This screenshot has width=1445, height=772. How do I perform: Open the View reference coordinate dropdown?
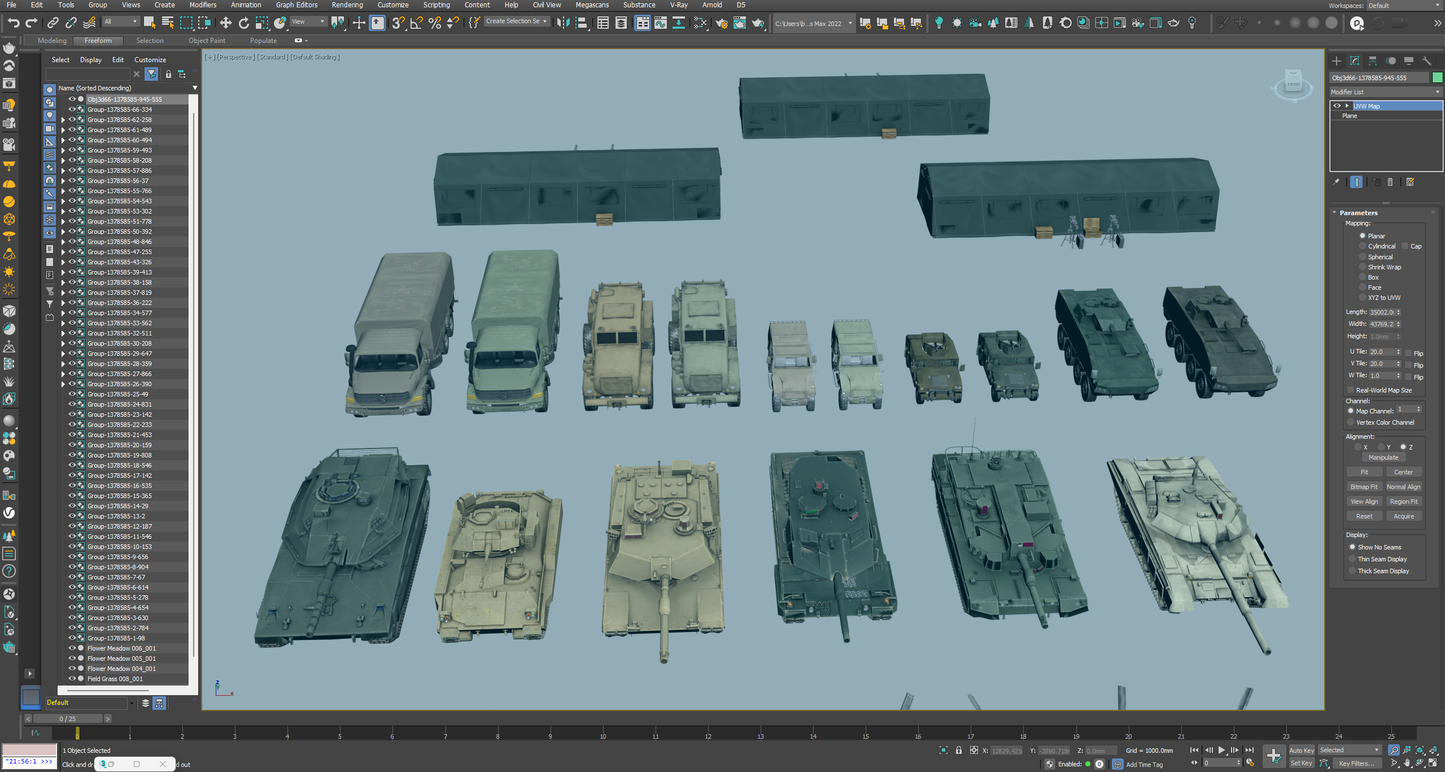[309, 22]
